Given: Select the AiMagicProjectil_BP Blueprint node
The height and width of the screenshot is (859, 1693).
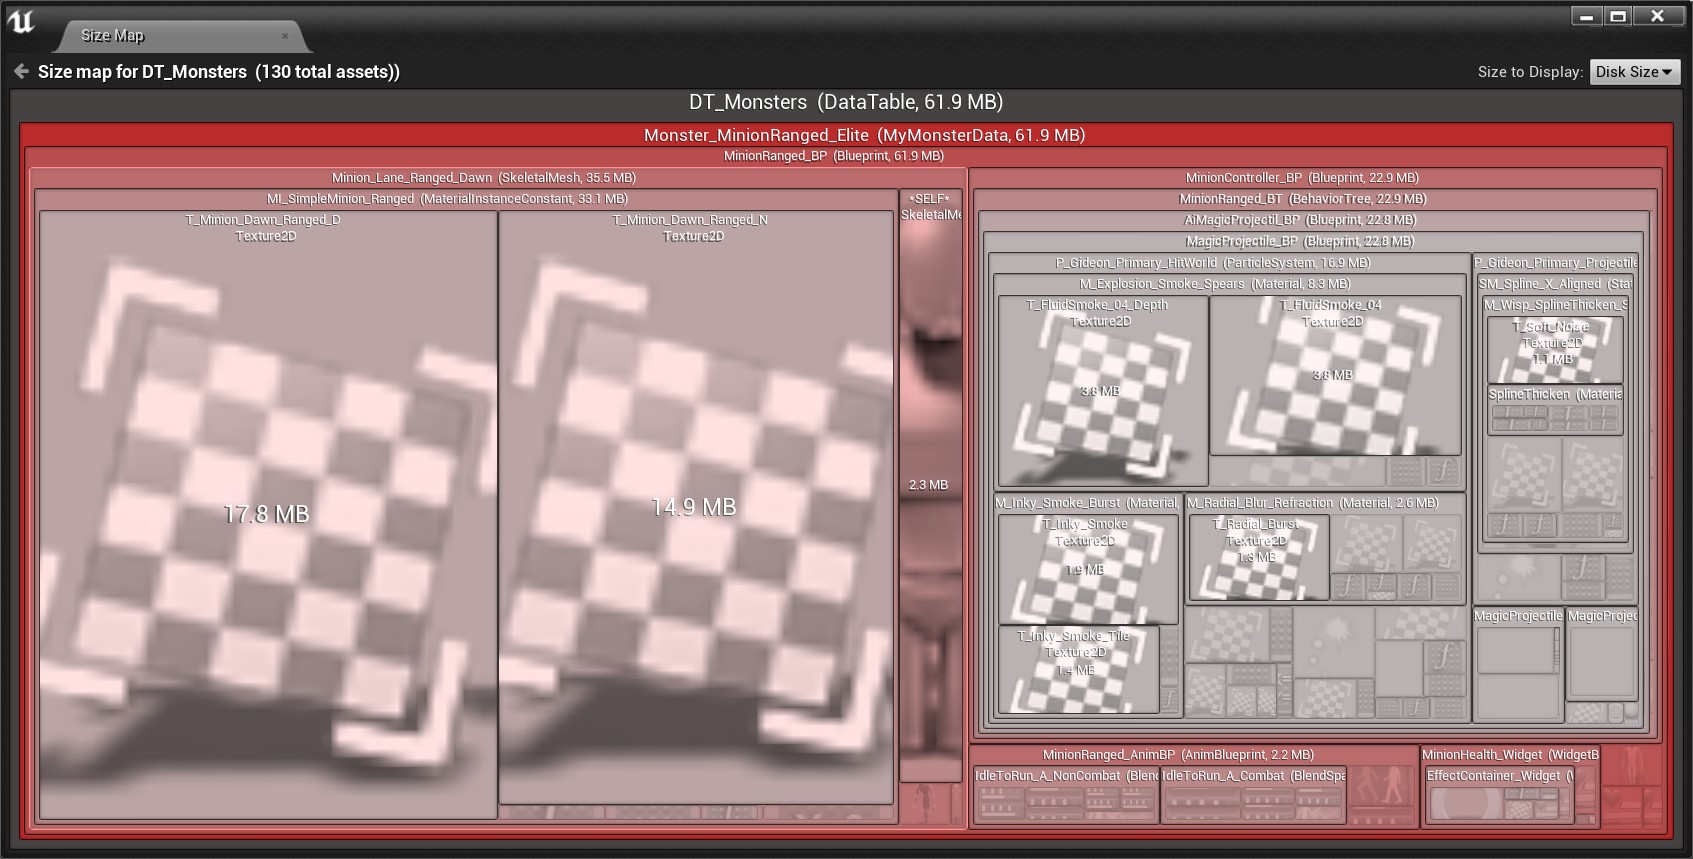Looking at the screenshot, I should coord(1300,220).
